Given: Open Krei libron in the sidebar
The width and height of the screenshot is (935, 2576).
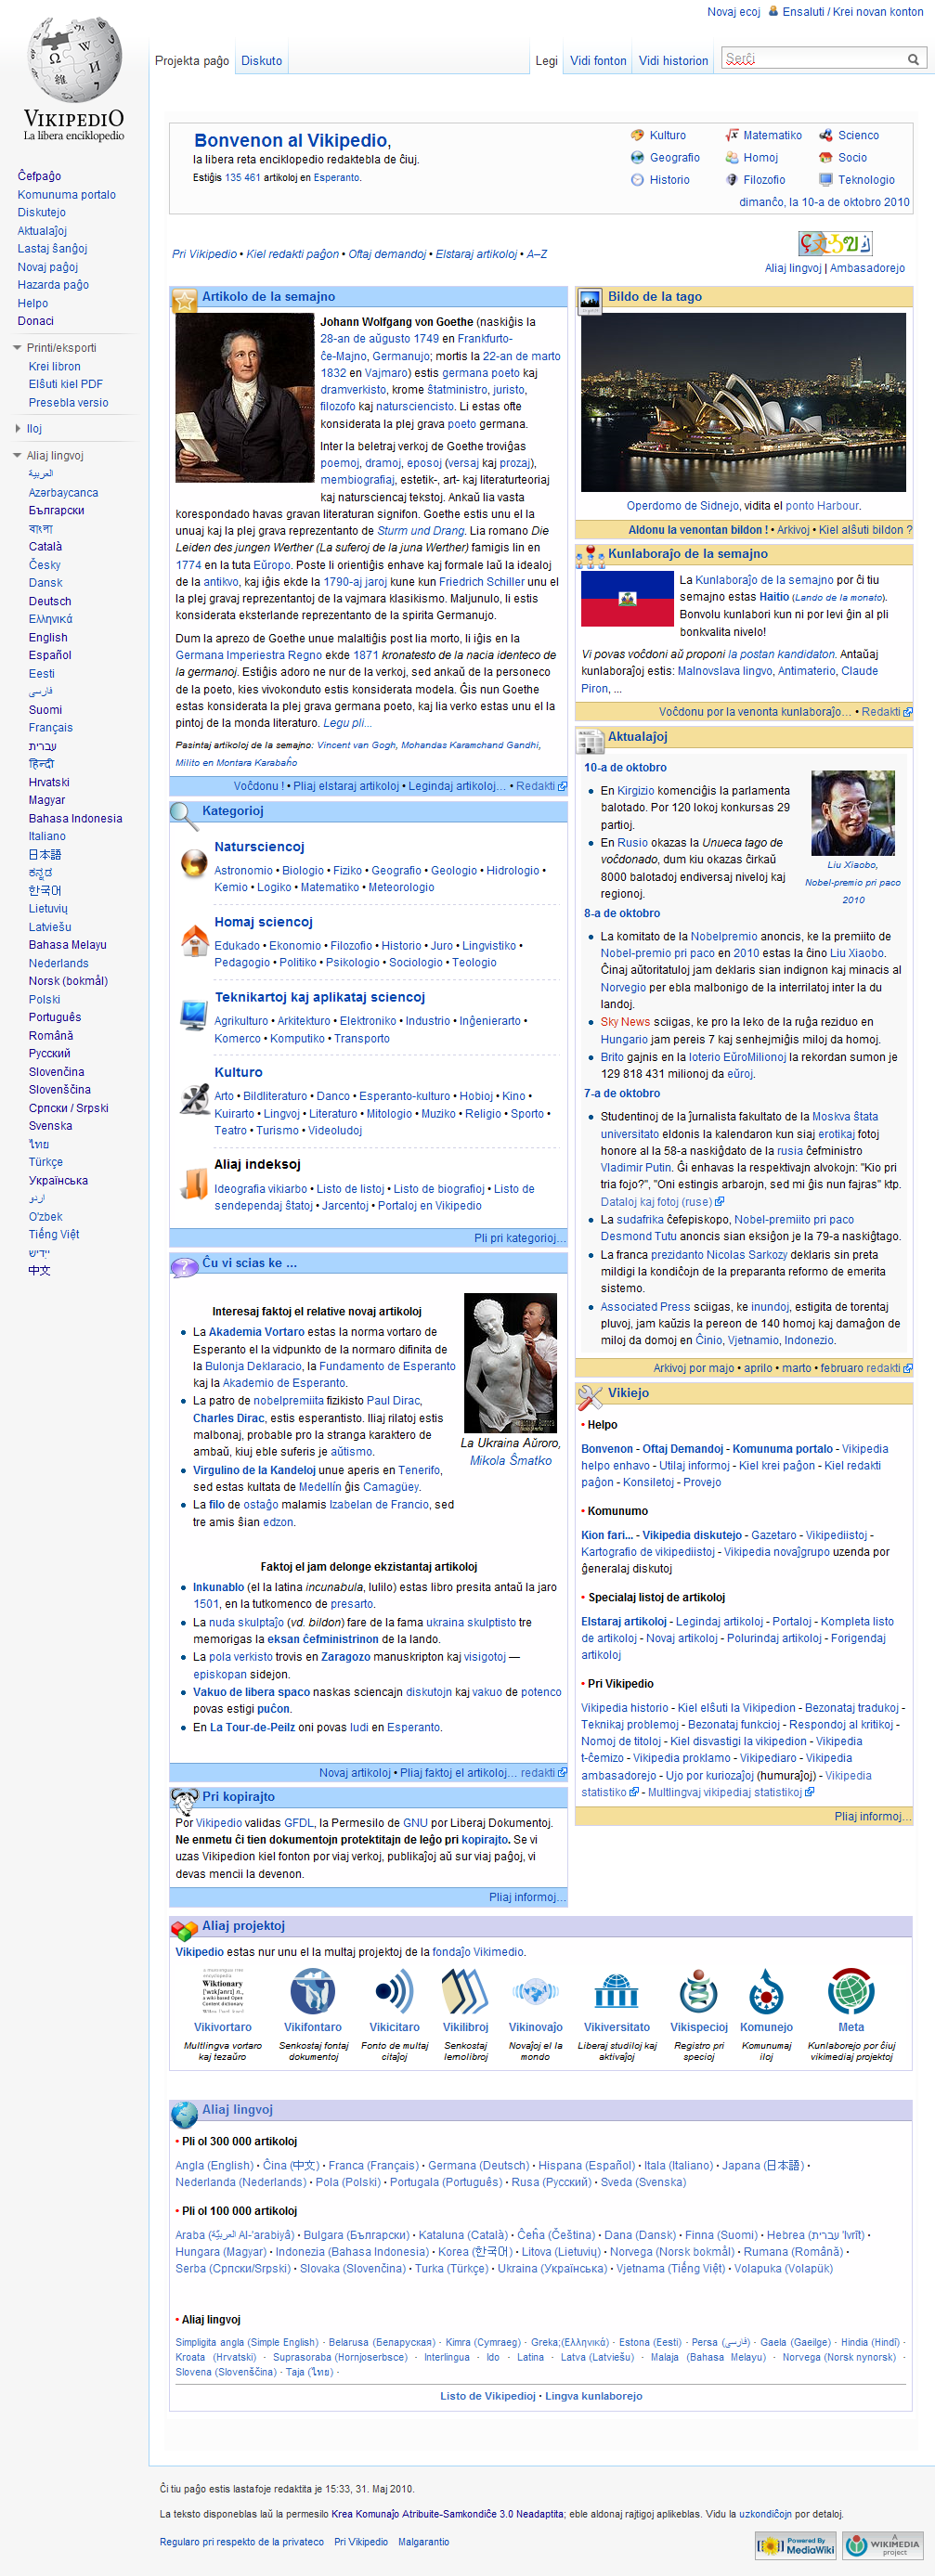Looking at the screenshot, I should 54,366.
